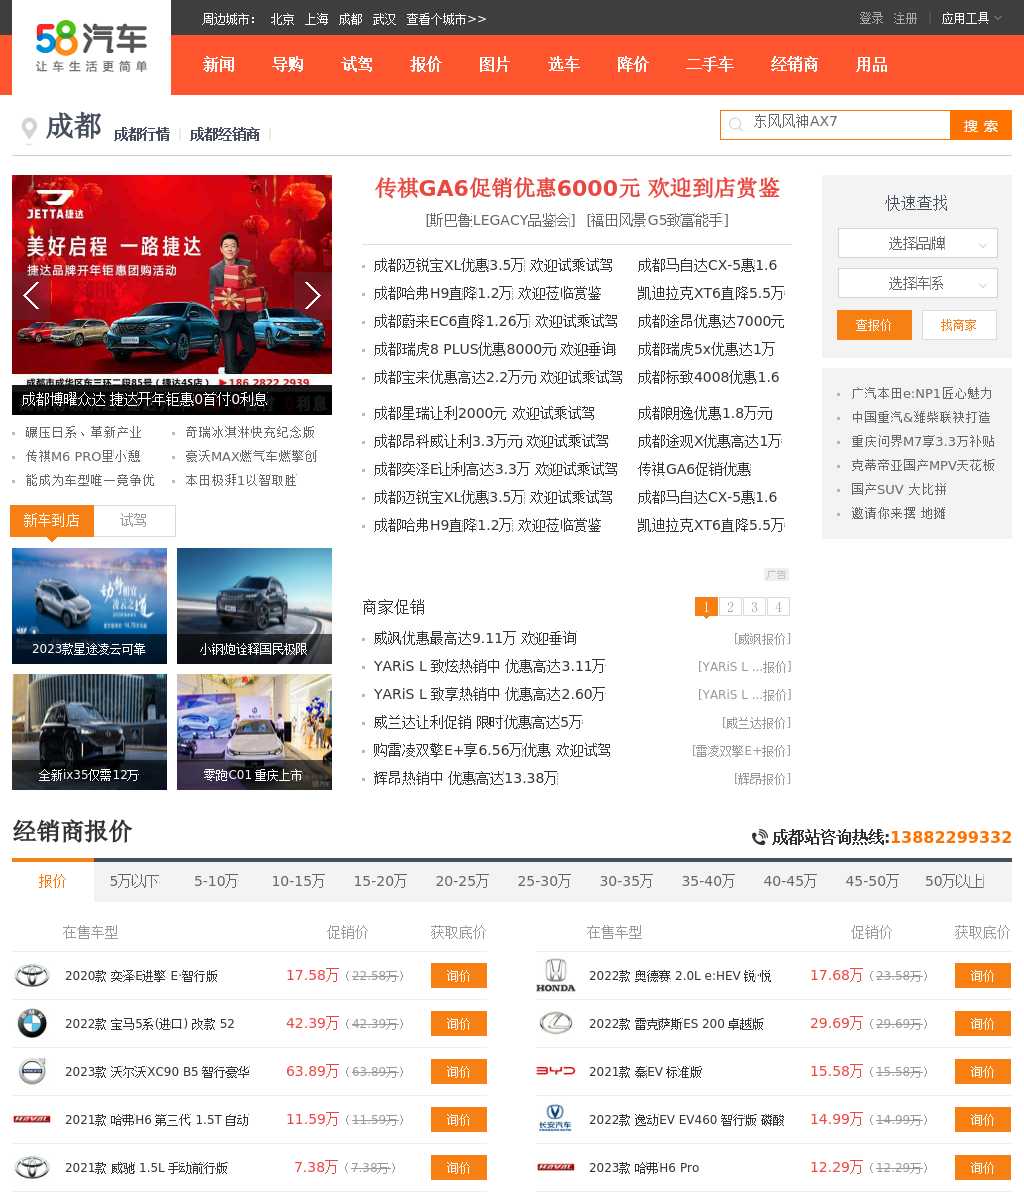Click the Honda brand logo
1024x1200 pixels.
click(x=555, y=975)
